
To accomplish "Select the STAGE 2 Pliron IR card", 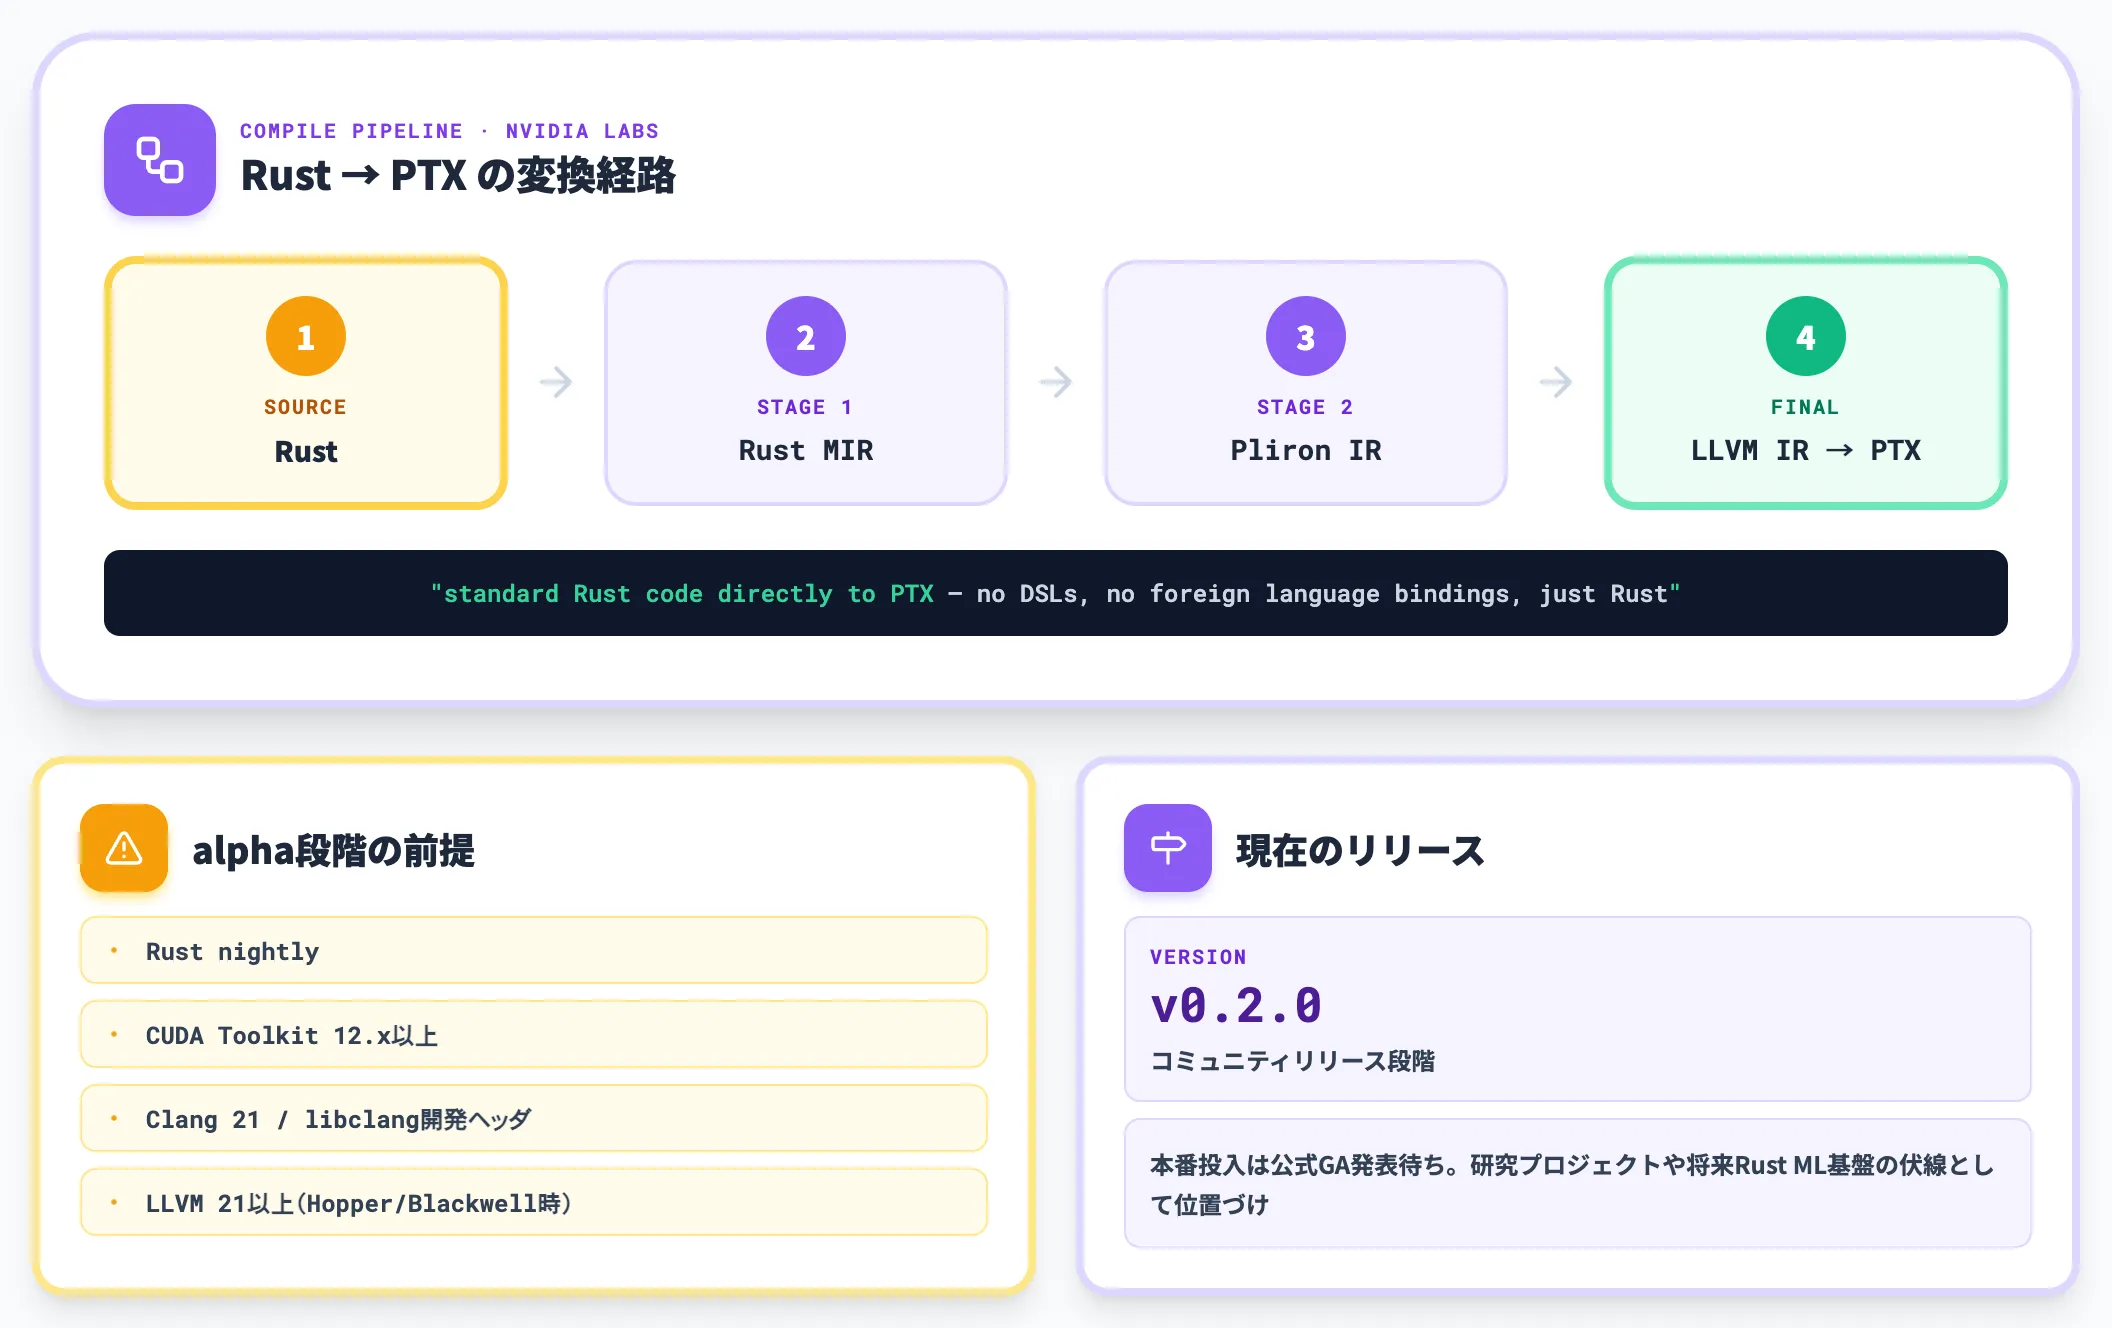I will 1306,383.
